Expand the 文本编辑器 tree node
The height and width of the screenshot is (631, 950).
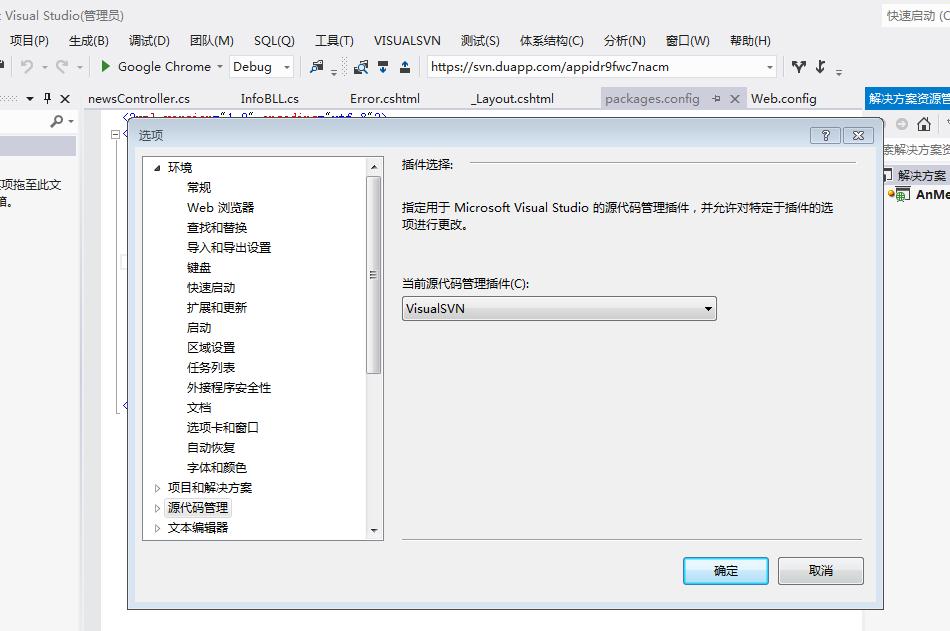pyautogui.click(x=157, y=528)
